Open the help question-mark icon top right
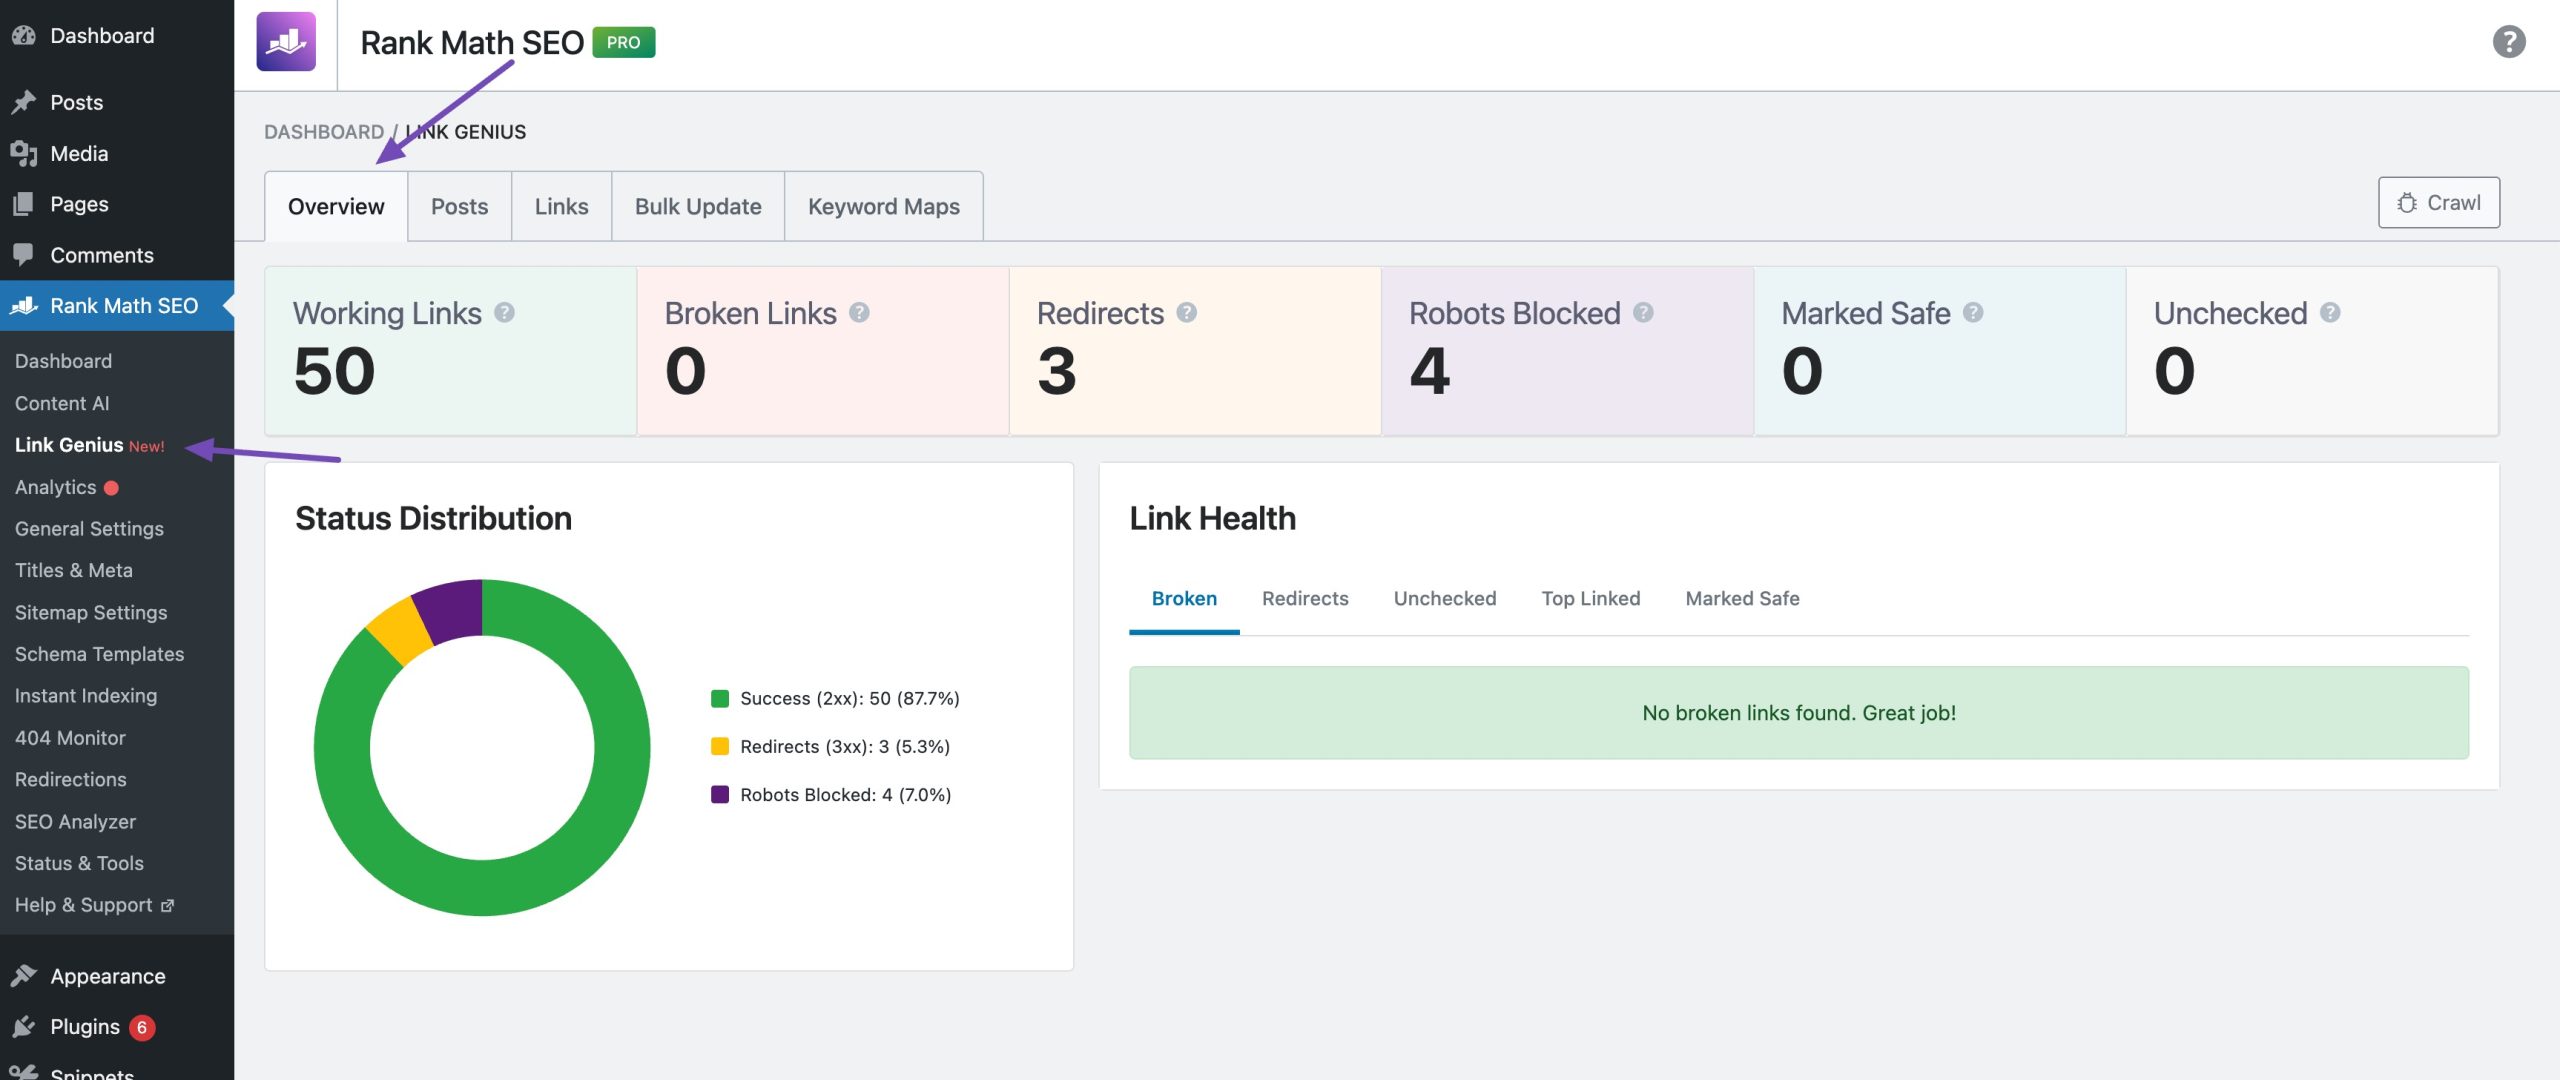 pyautogui.click(x=2509, y=42)
